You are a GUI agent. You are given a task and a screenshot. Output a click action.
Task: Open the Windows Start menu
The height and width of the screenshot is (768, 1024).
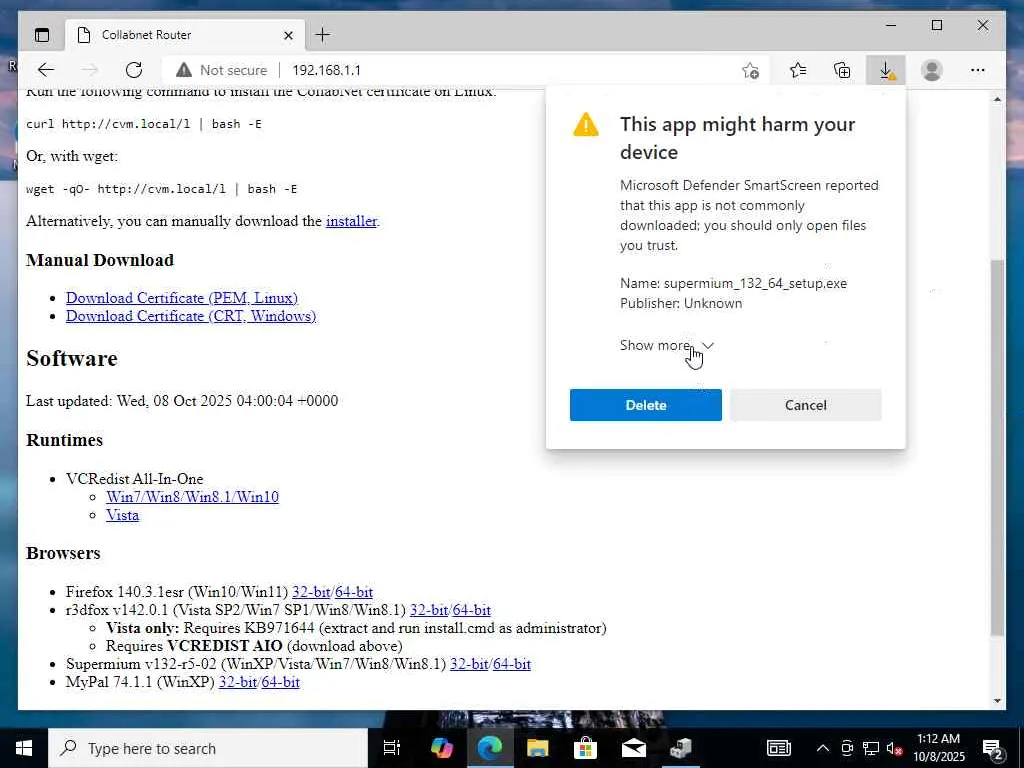24,748
